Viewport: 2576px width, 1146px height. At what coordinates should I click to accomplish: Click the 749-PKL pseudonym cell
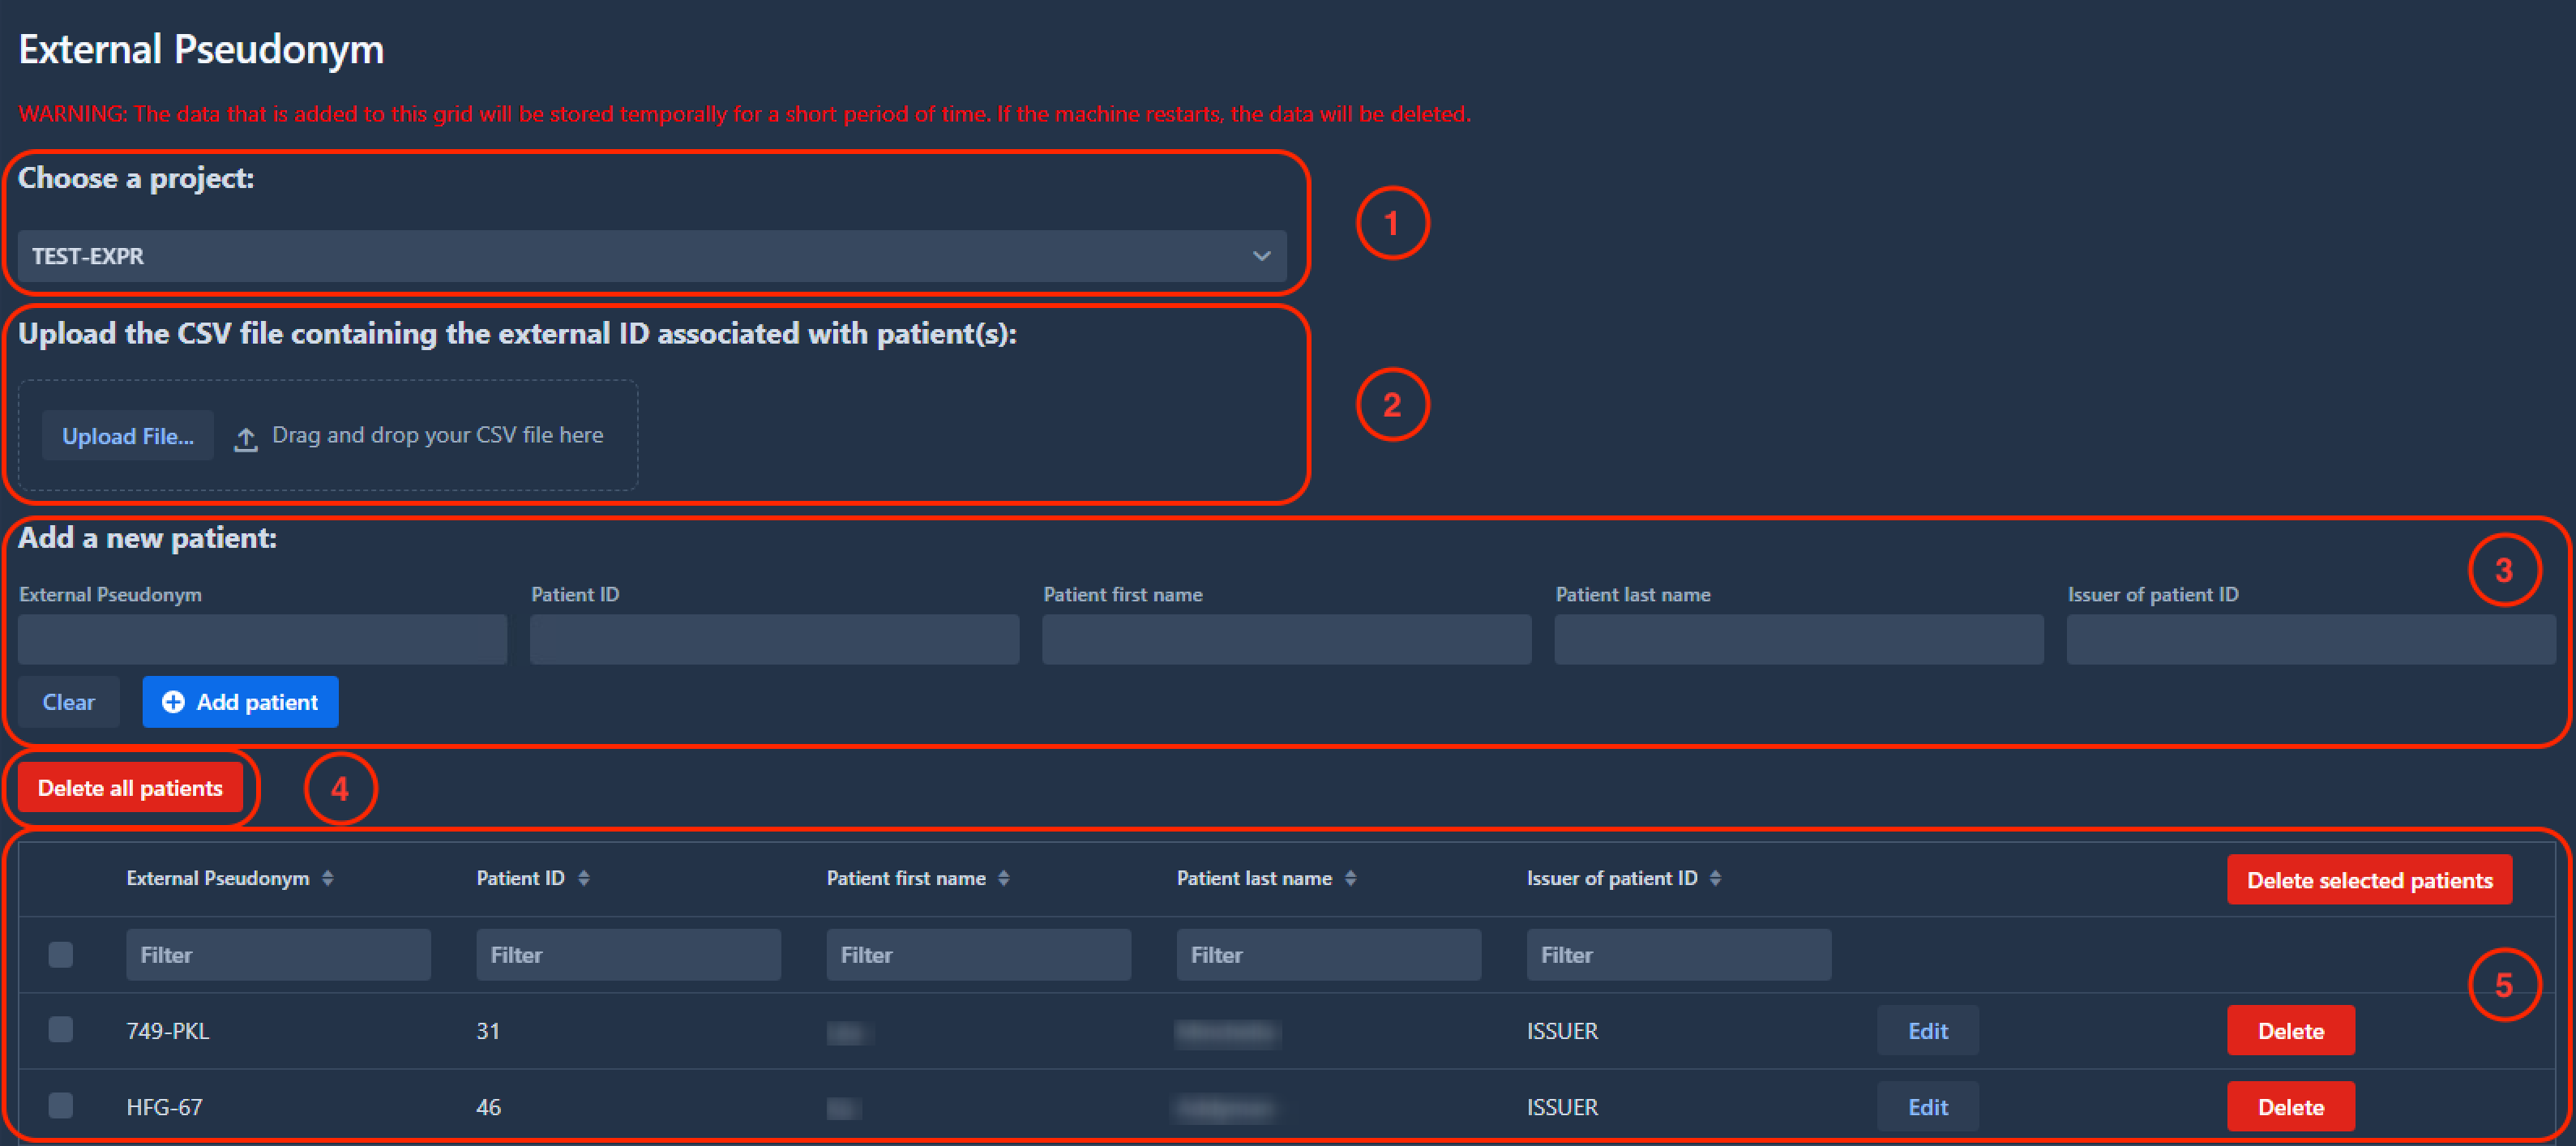pyautogui.click(x=168, y=1031)
